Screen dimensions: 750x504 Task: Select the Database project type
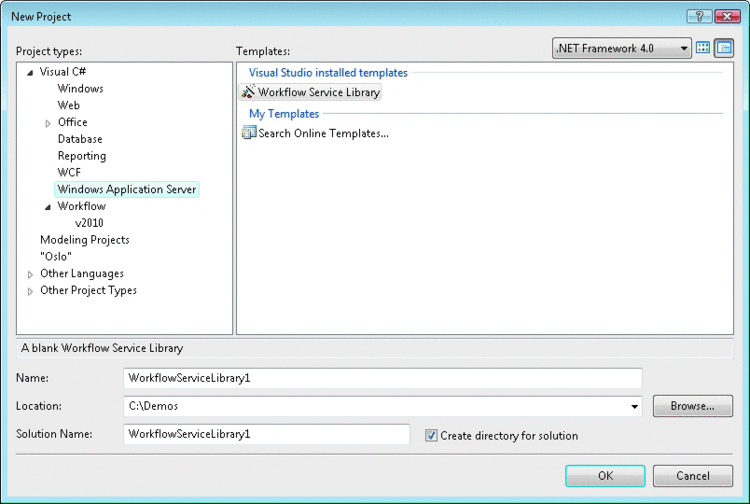tap(80, 139)
